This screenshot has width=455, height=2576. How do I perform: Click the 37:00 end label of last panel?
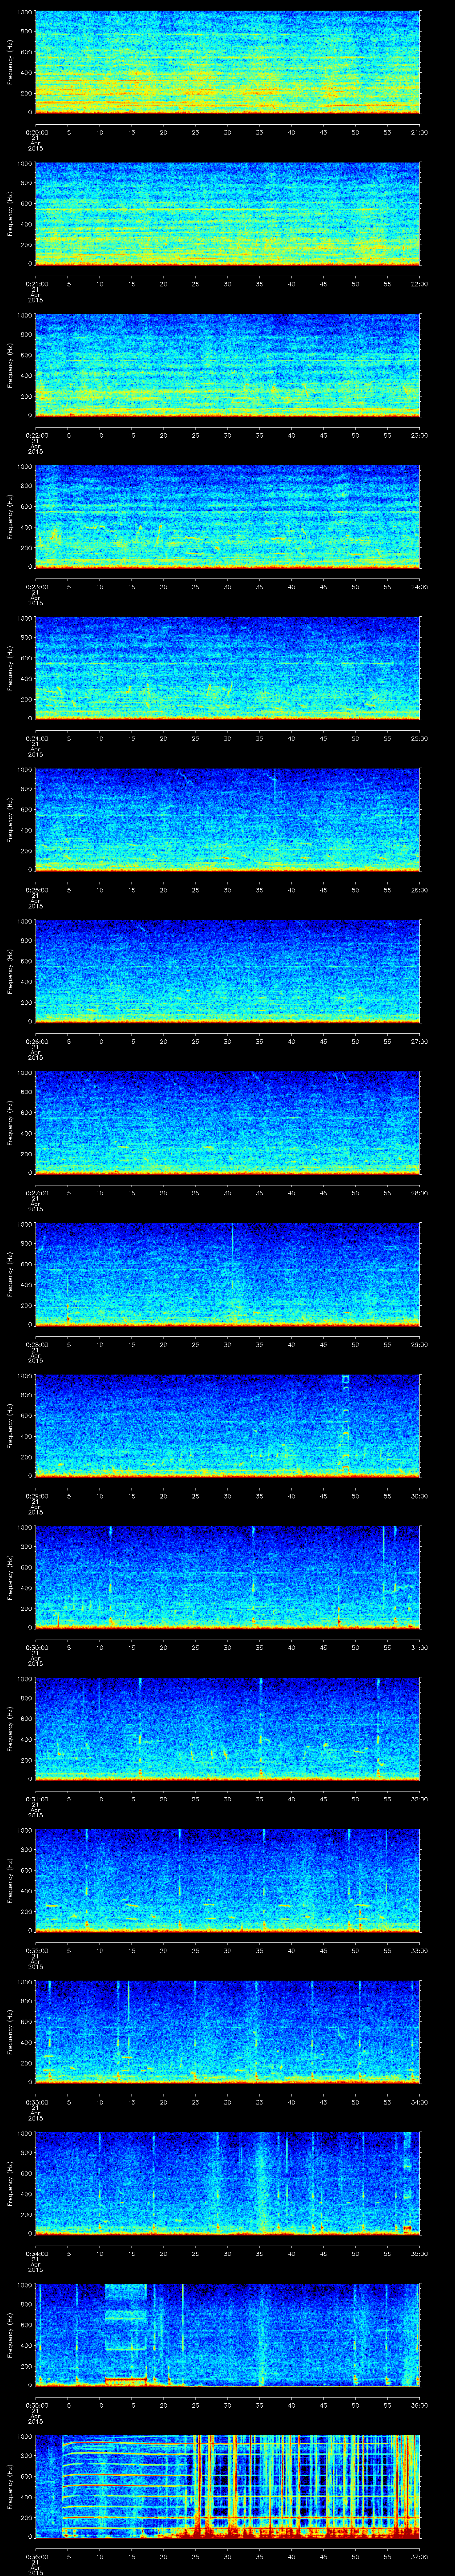point(419,2556)
